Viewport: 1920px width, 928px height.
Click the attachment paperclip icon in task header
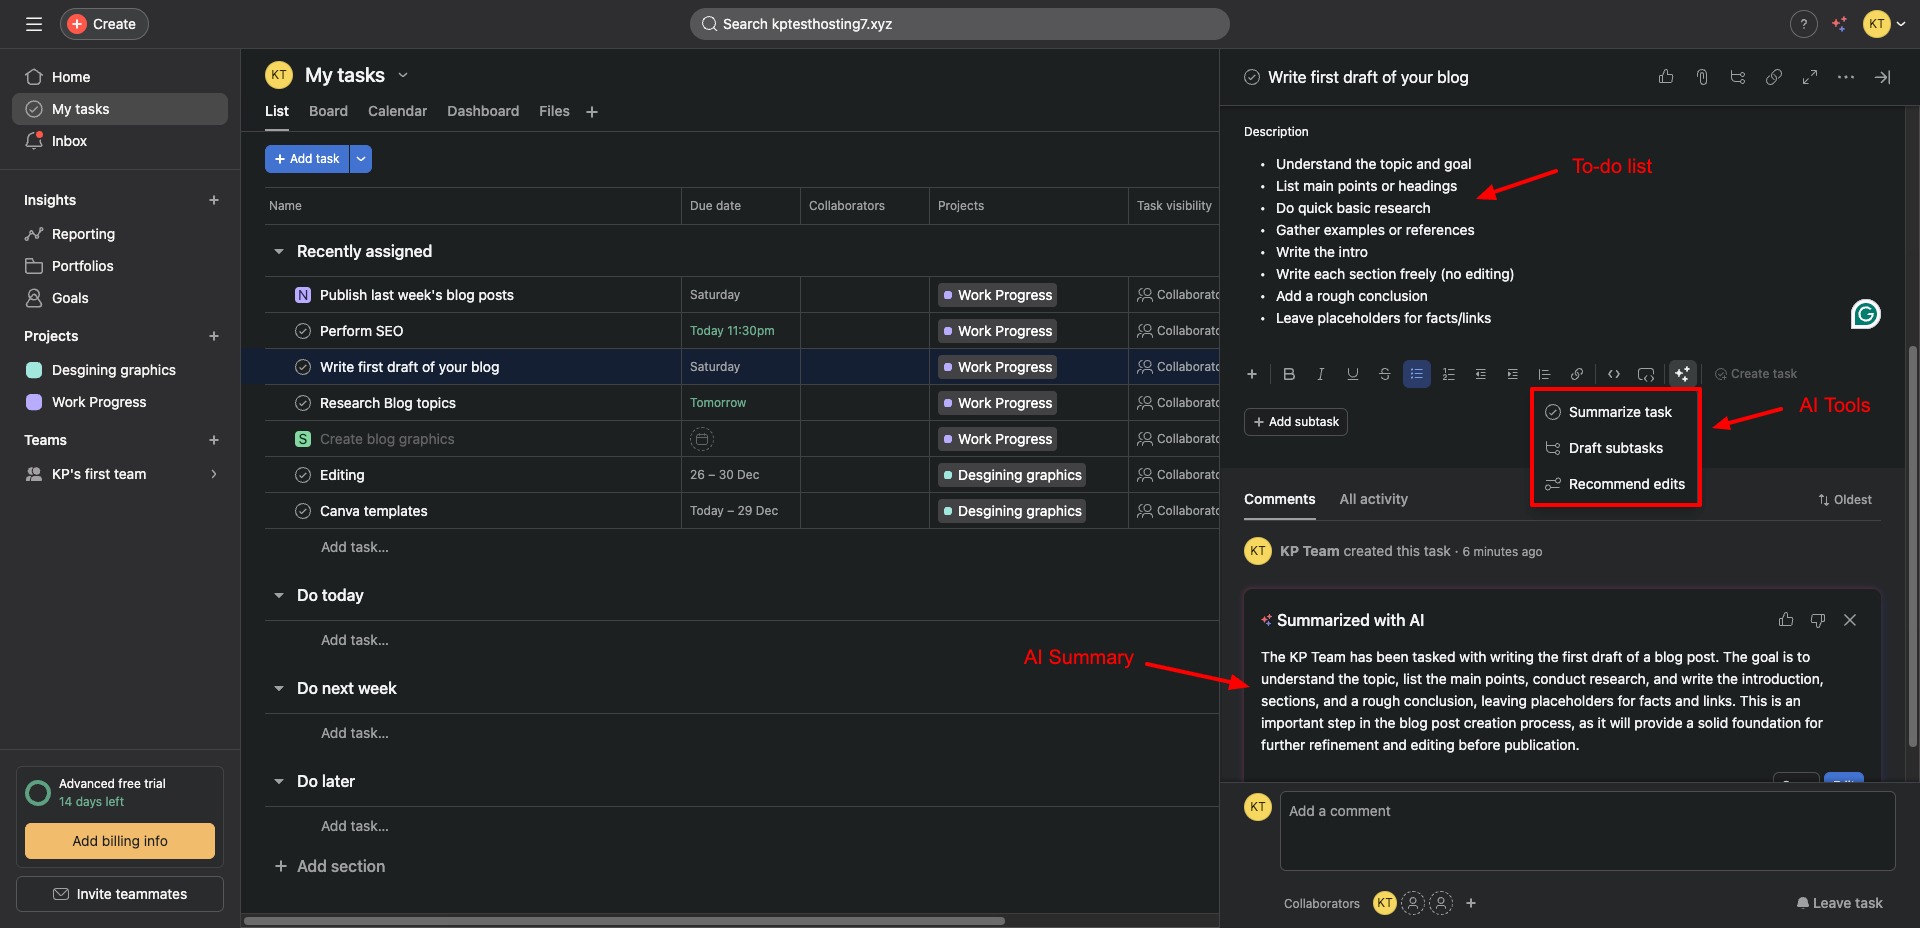[1702, 77]
